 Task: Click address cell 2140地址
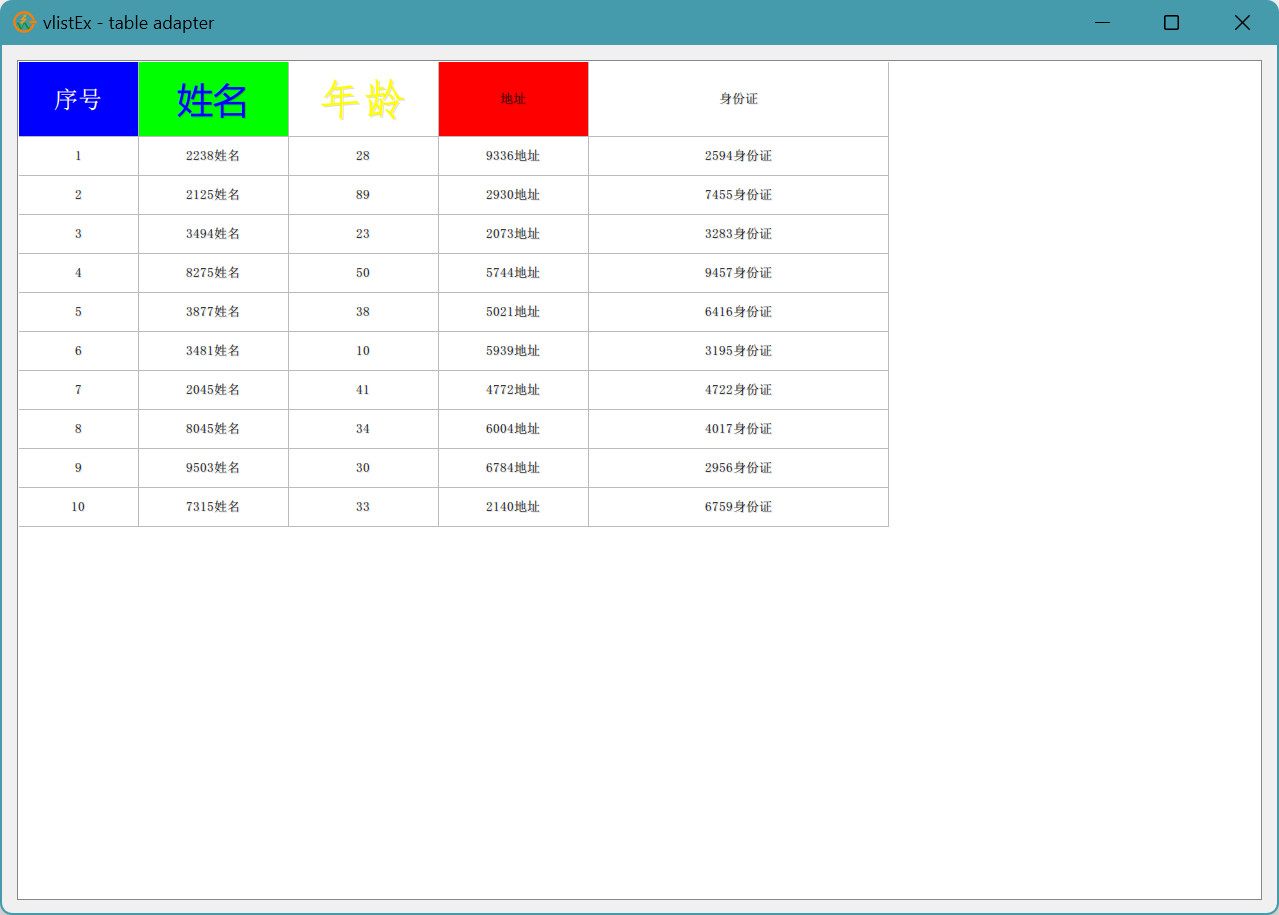click(x=513, y=507)
